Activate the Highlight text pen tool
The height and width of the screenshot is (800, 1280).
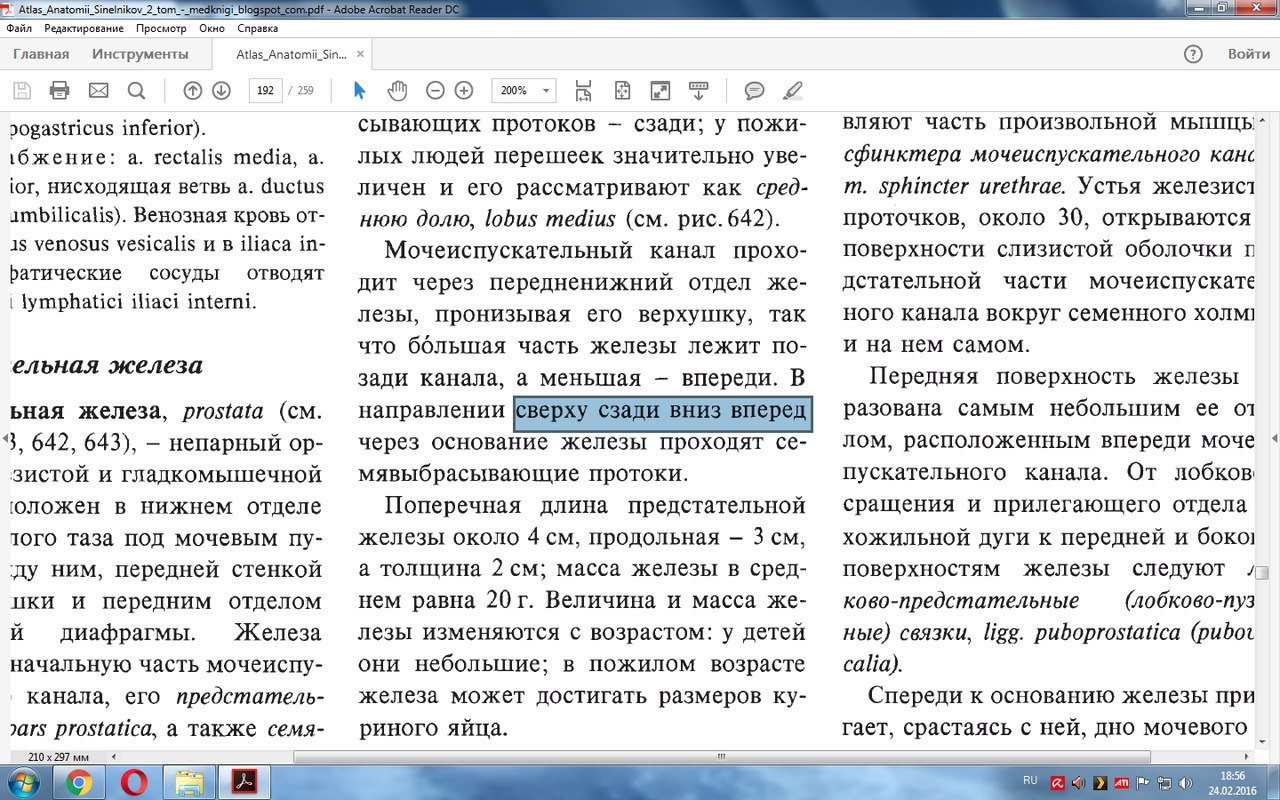792,91
